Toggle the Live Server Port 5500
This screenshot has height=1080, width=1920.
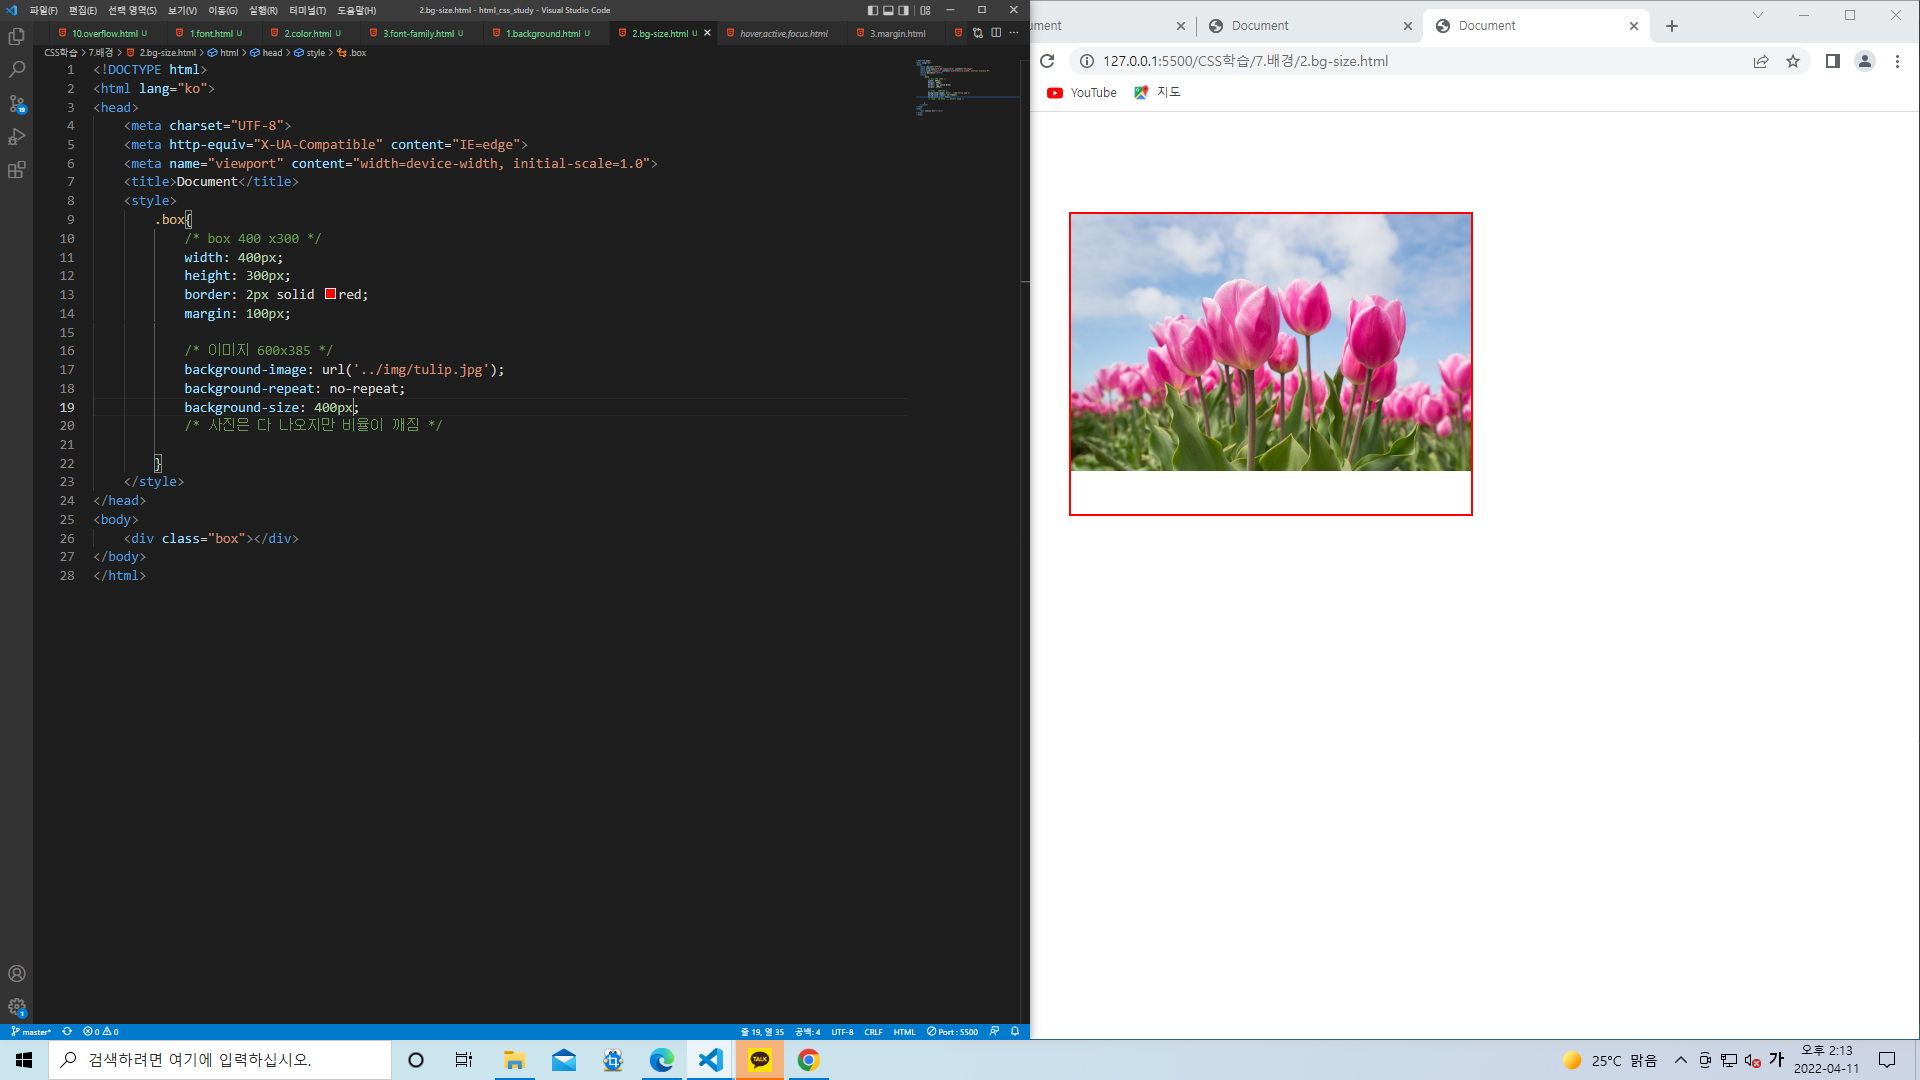coord(952,1032)
